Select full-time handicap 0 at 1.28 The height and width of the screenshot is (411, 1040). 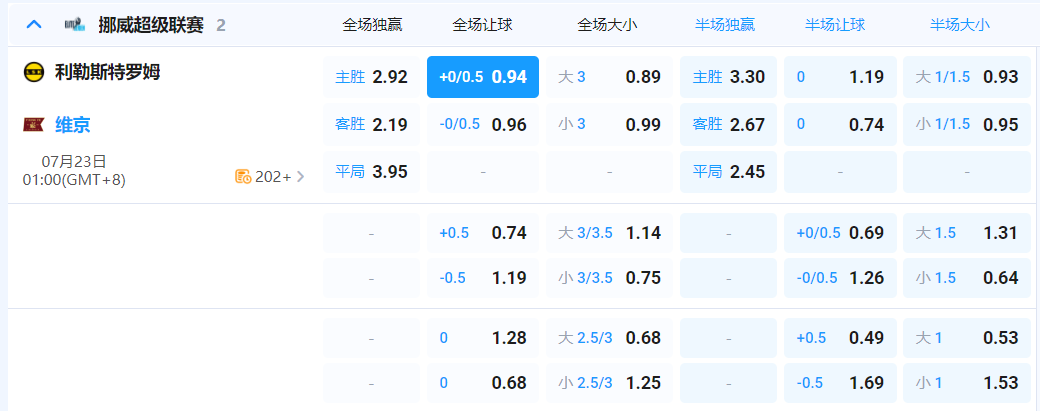(483, 338)
